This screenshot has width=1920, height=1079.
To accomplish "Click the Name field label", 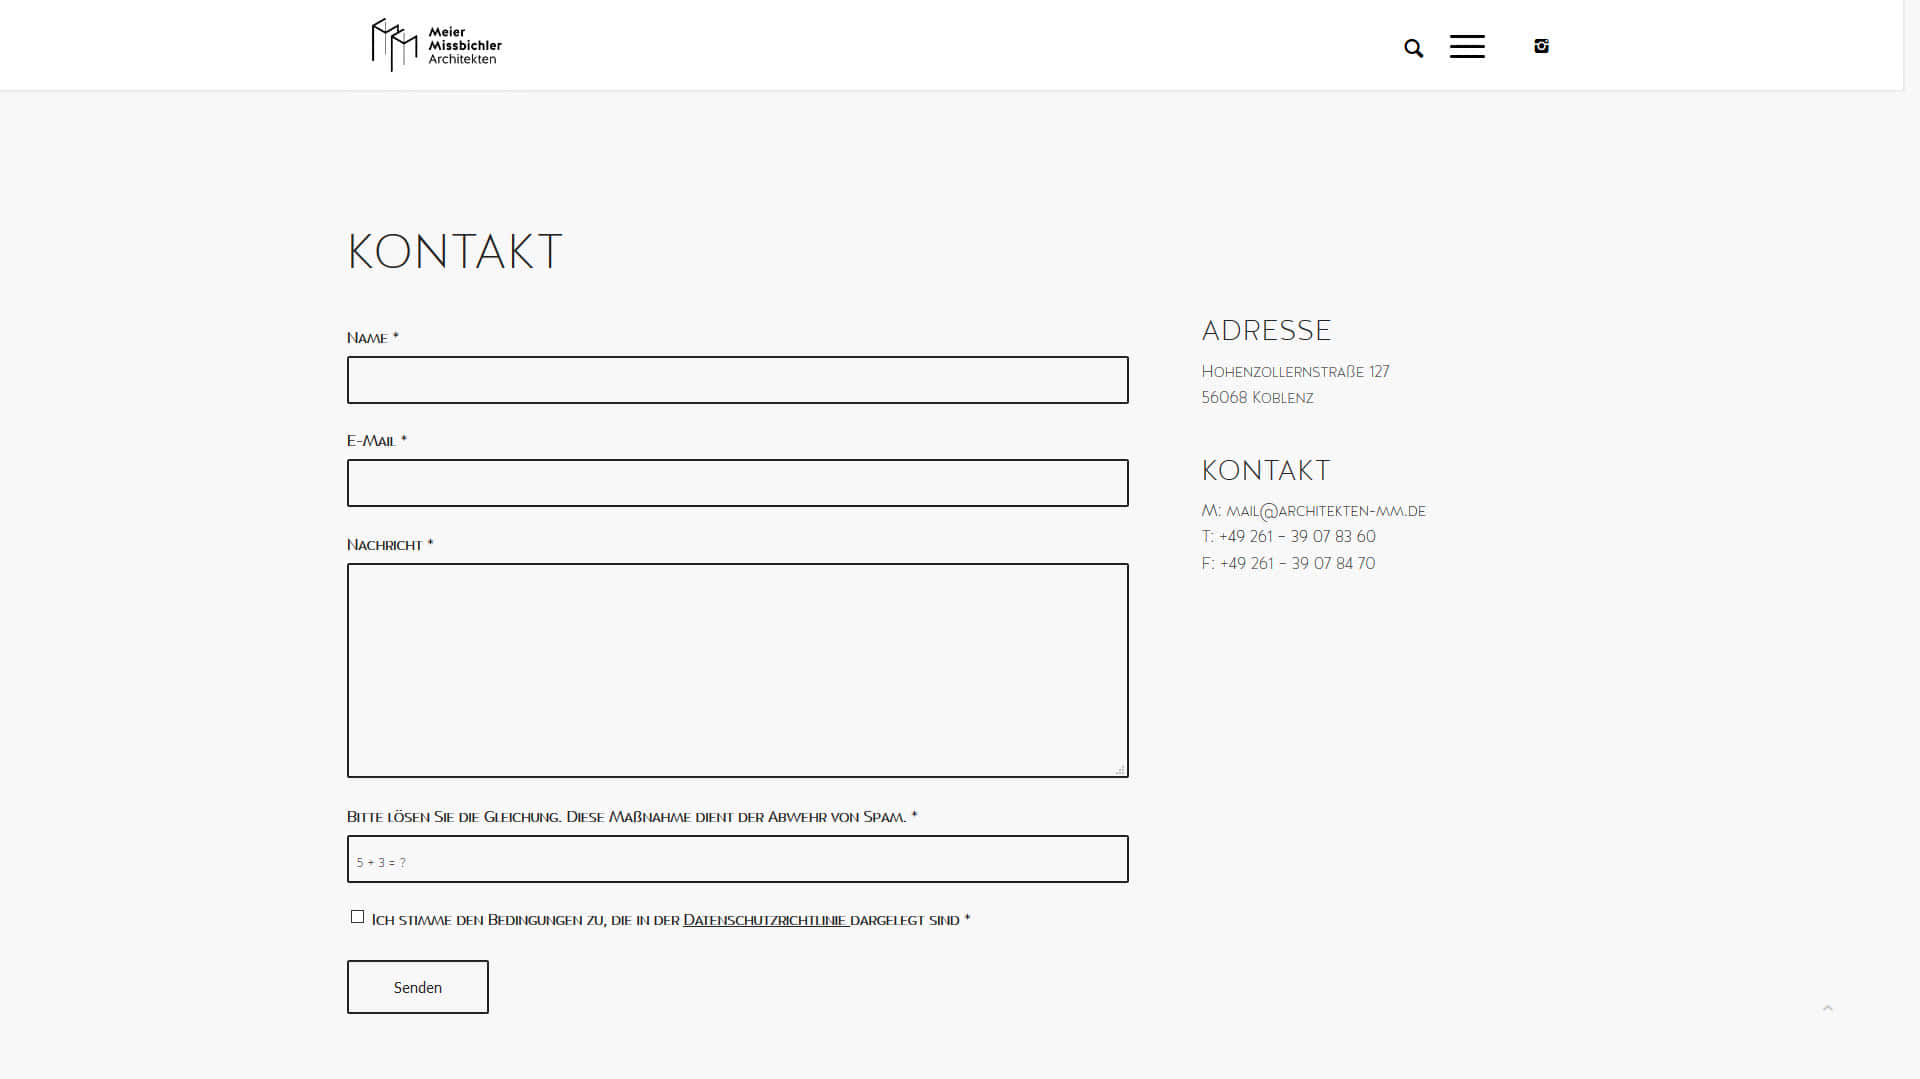I will pos(372,338).
